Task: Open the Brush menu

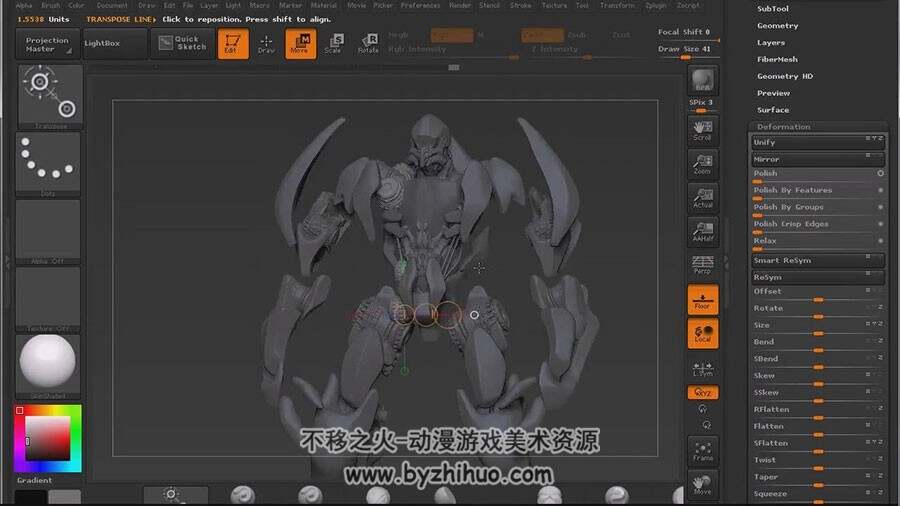Action: pos(51,5)
